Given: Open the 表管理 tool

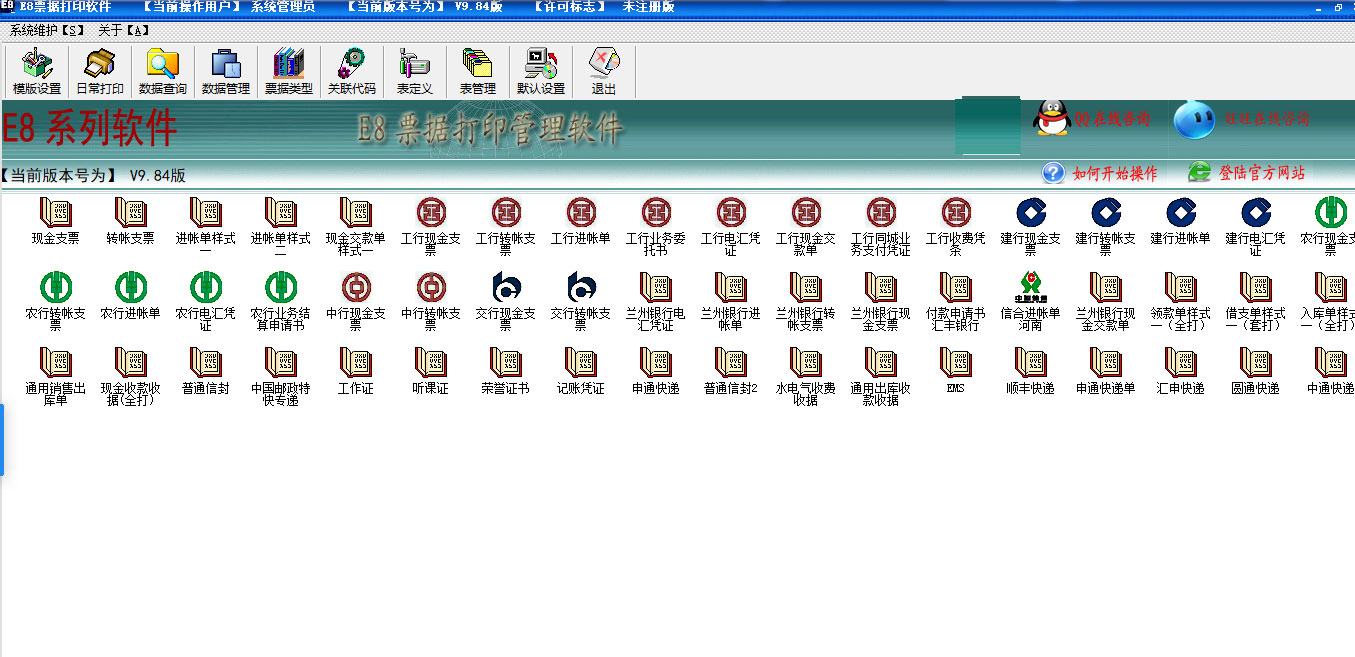Looking at the screenshot, I should click(x=478, y=71).
